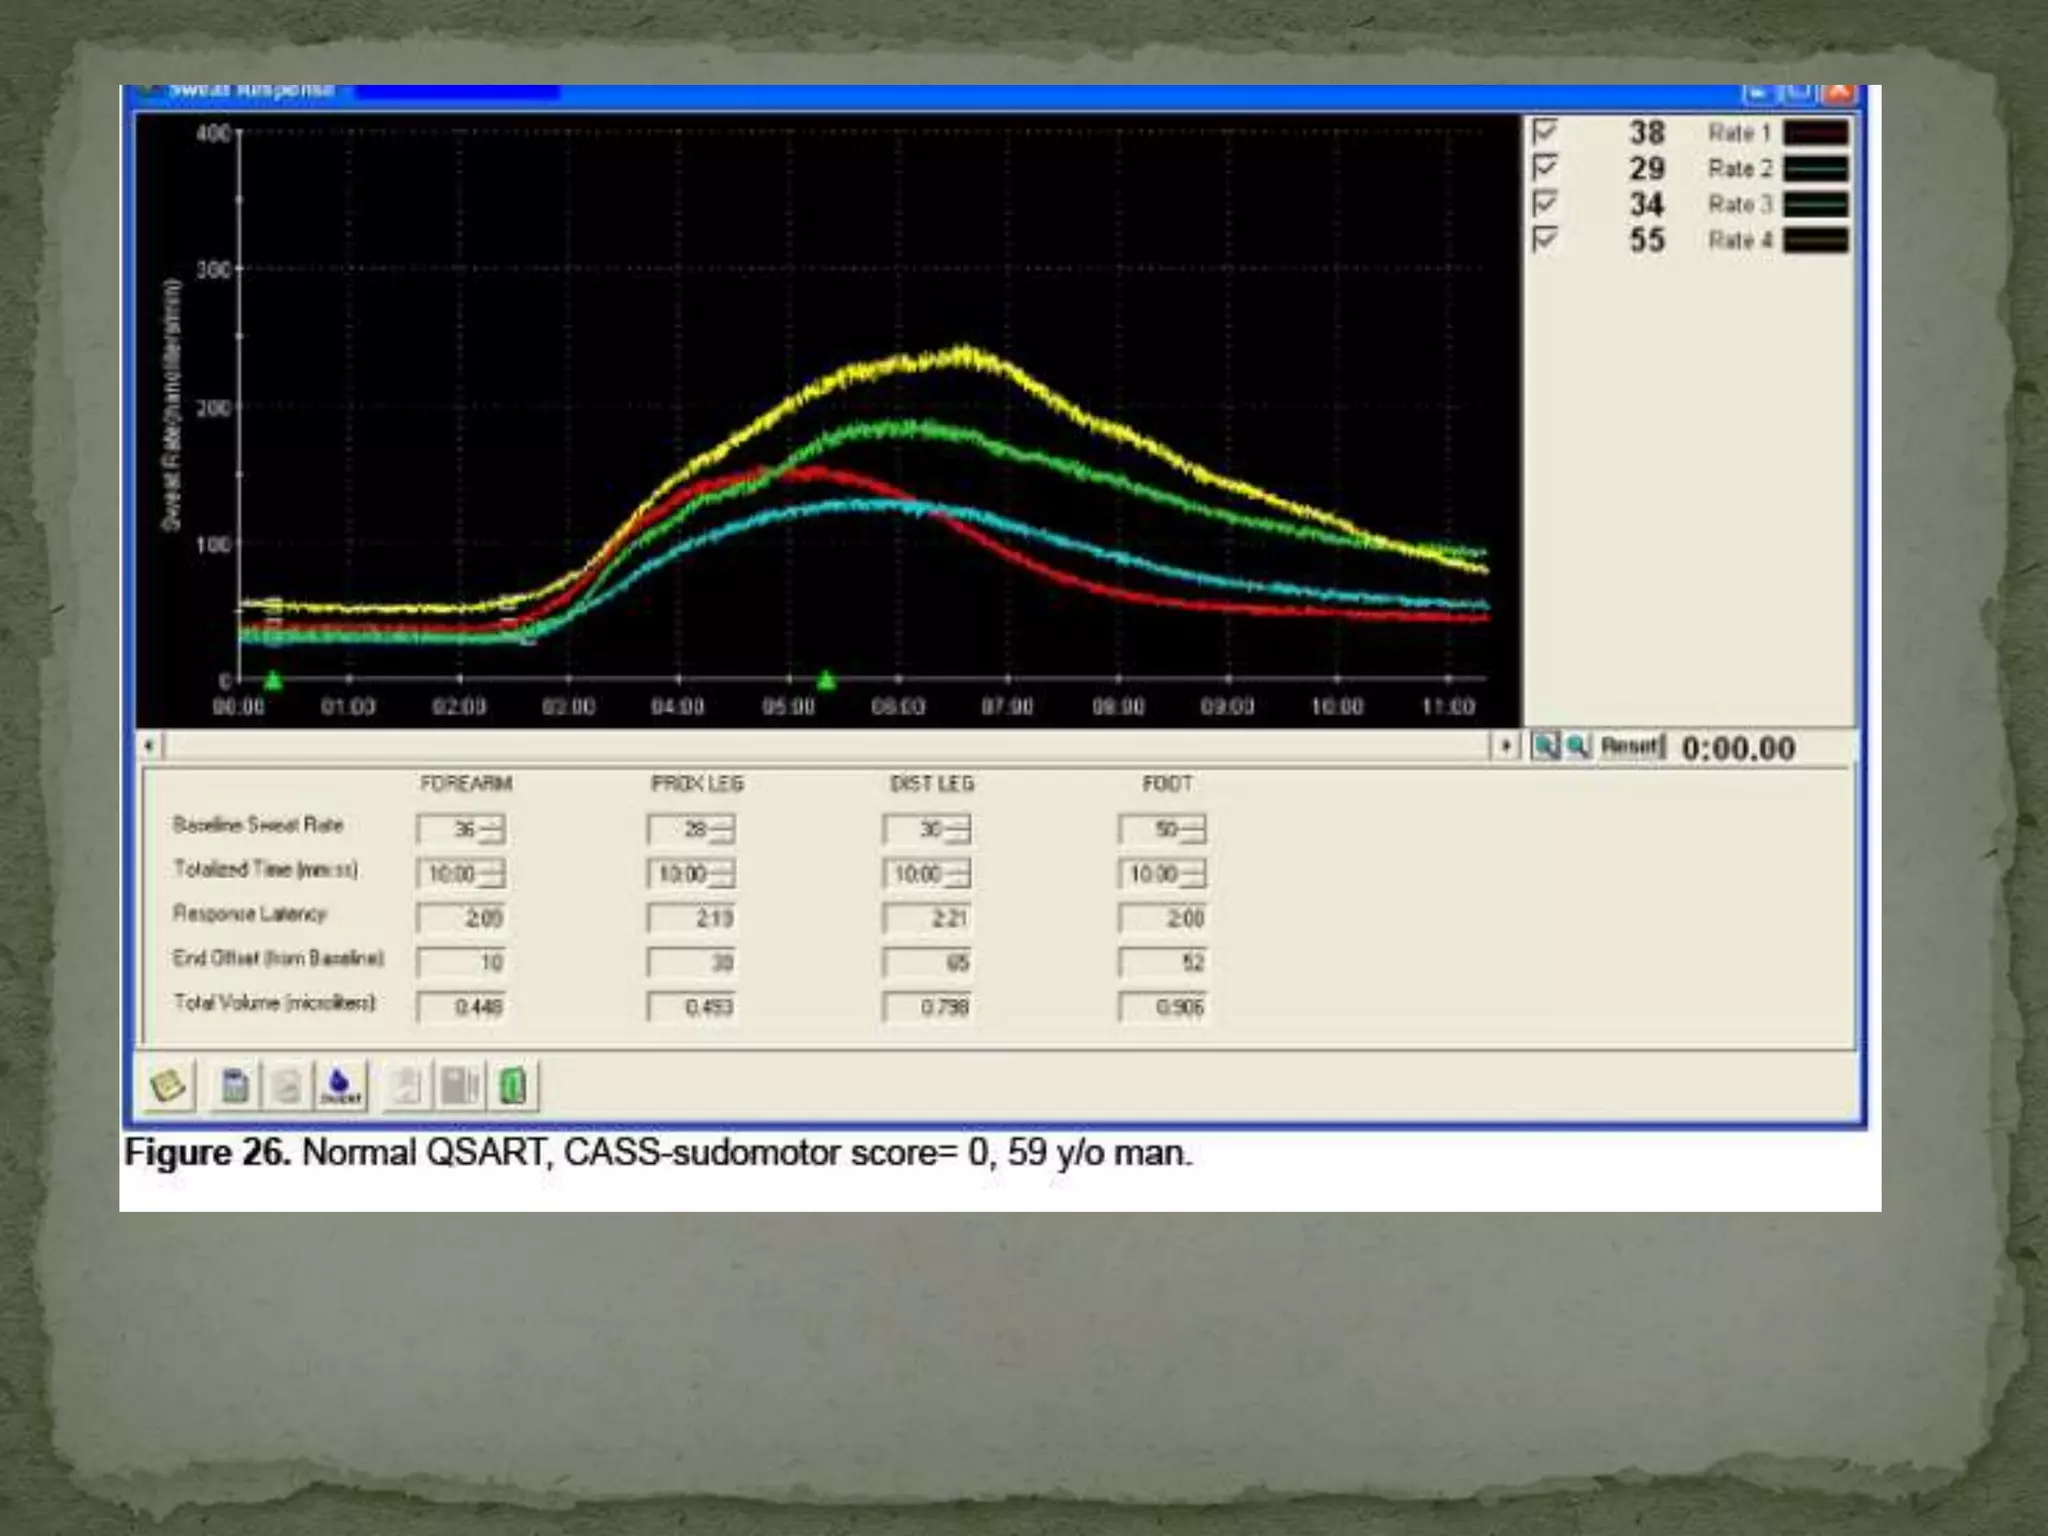Click the scroll right arrow under the graph
Image resolution: width=2048 pixels, height=1536 pixels.
(x=1505, y=746)
